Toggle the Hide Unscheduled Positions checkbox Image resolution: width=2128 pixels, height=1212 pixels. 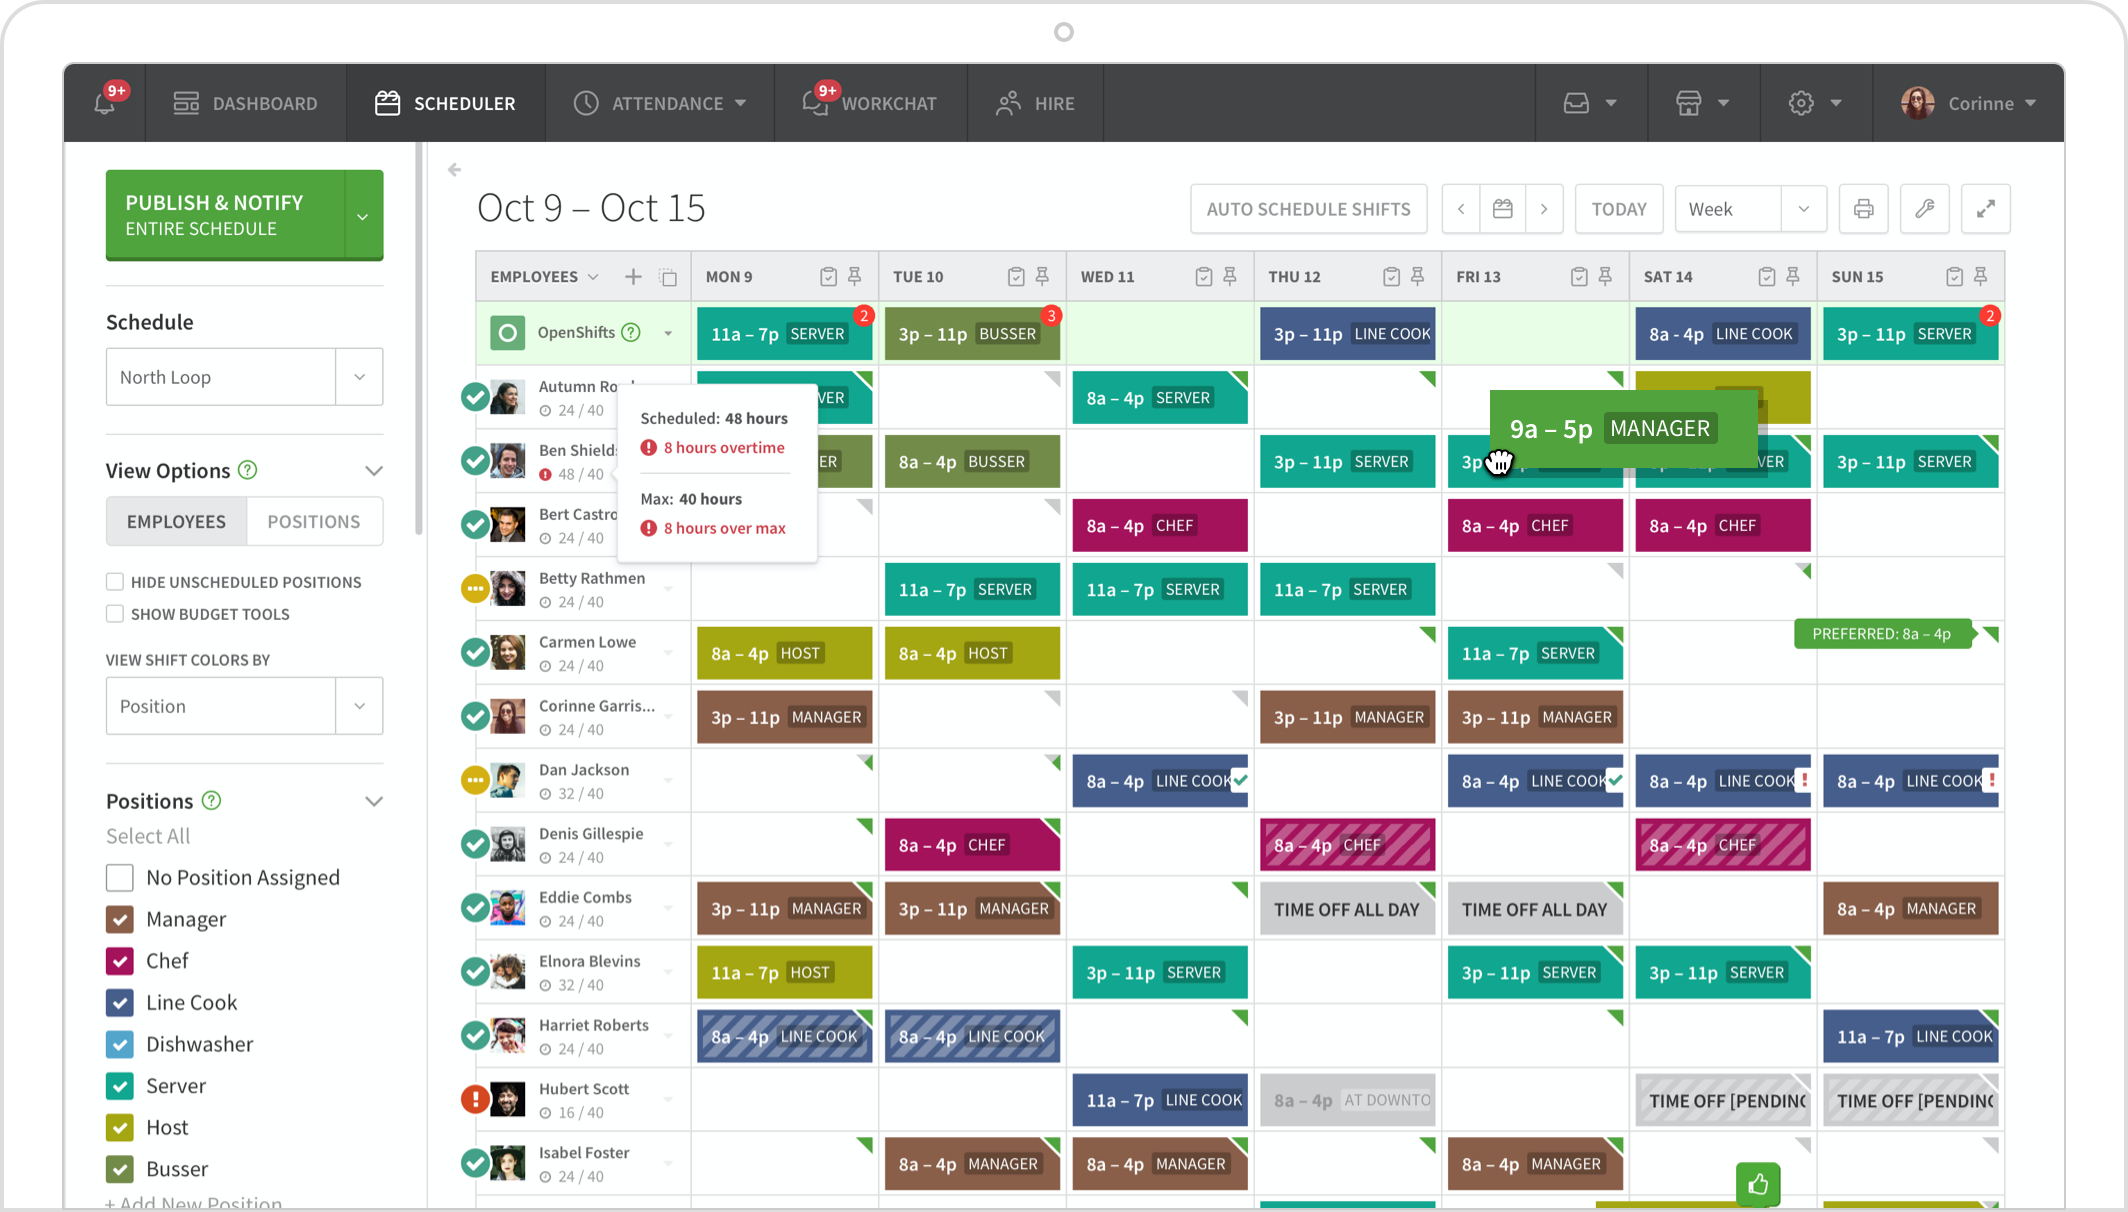point(113,580)
